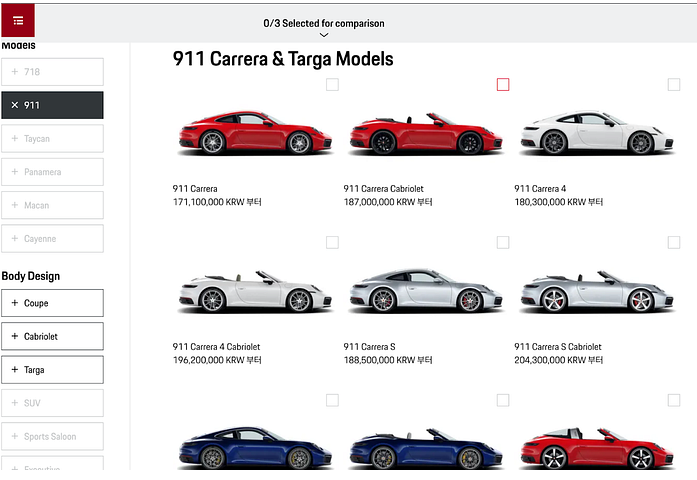Filter by Coupe body design
697x480 pixels.
(52, 303)
